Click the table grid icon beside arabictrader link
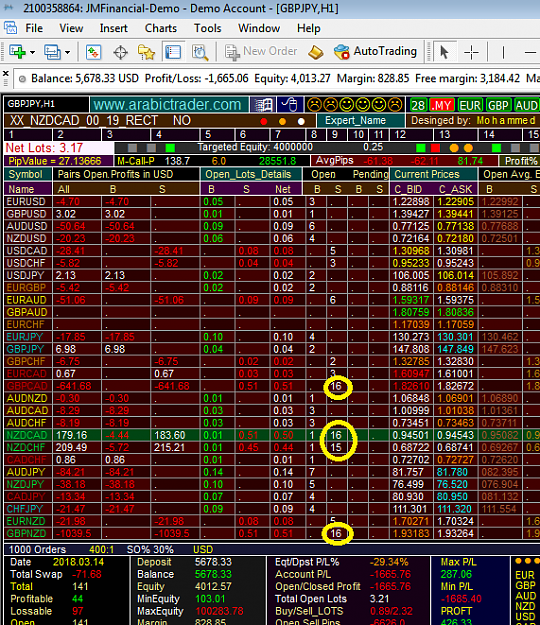The height and width of the screenshot is (625, 540). (x=263, y=105)
